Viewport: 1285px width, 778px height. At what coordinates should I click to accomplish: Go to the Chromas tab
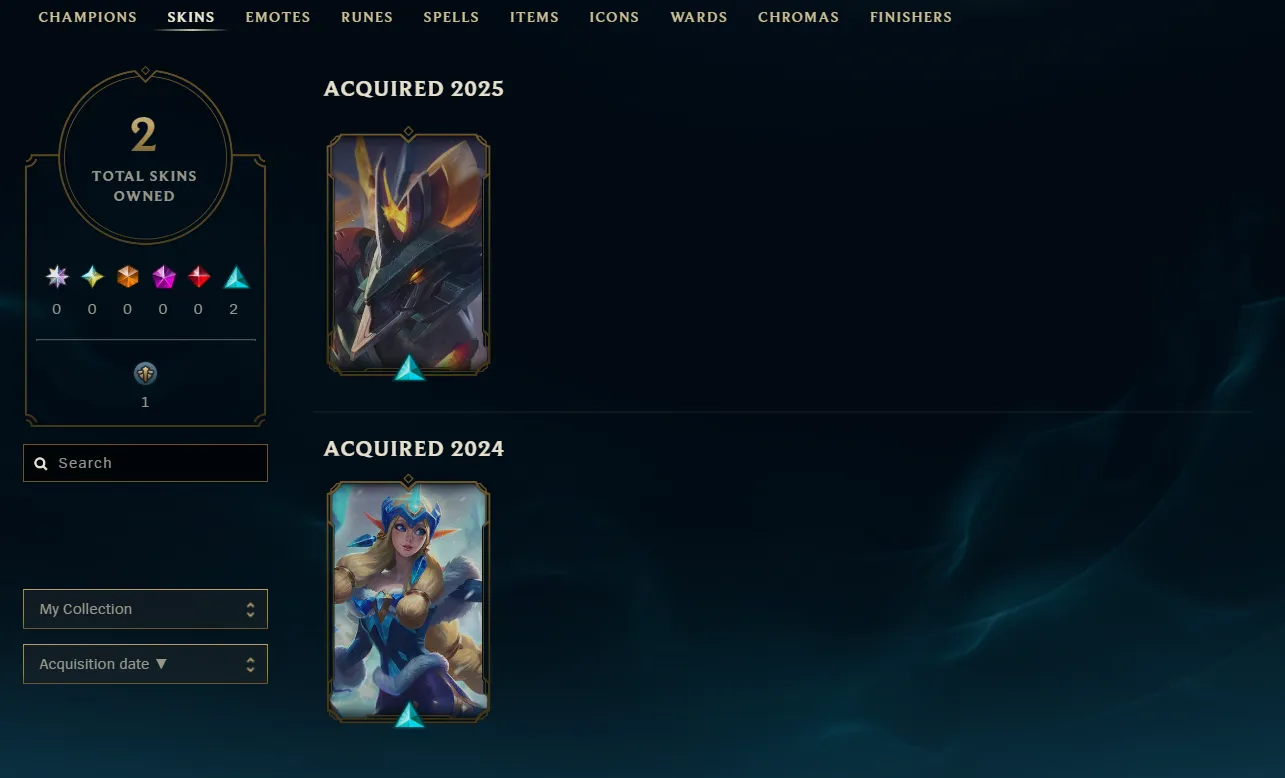click(x=798, y=17)
